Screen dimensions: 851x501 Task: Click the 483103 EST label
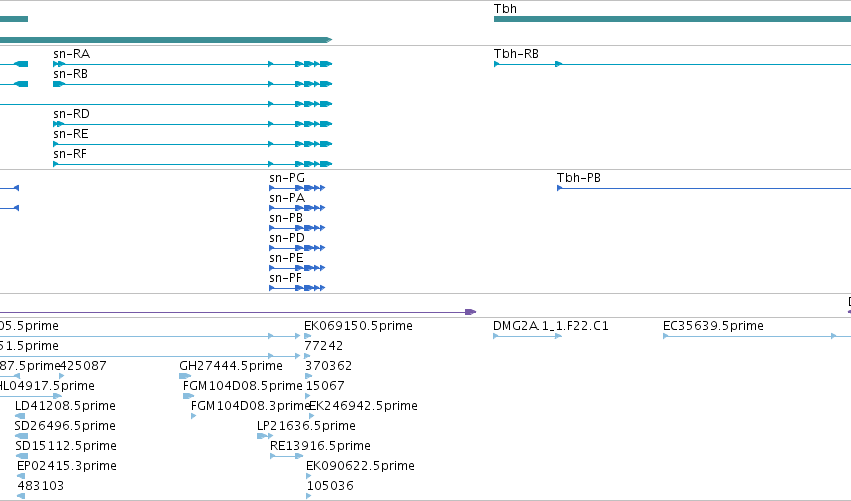pos(41,486)
